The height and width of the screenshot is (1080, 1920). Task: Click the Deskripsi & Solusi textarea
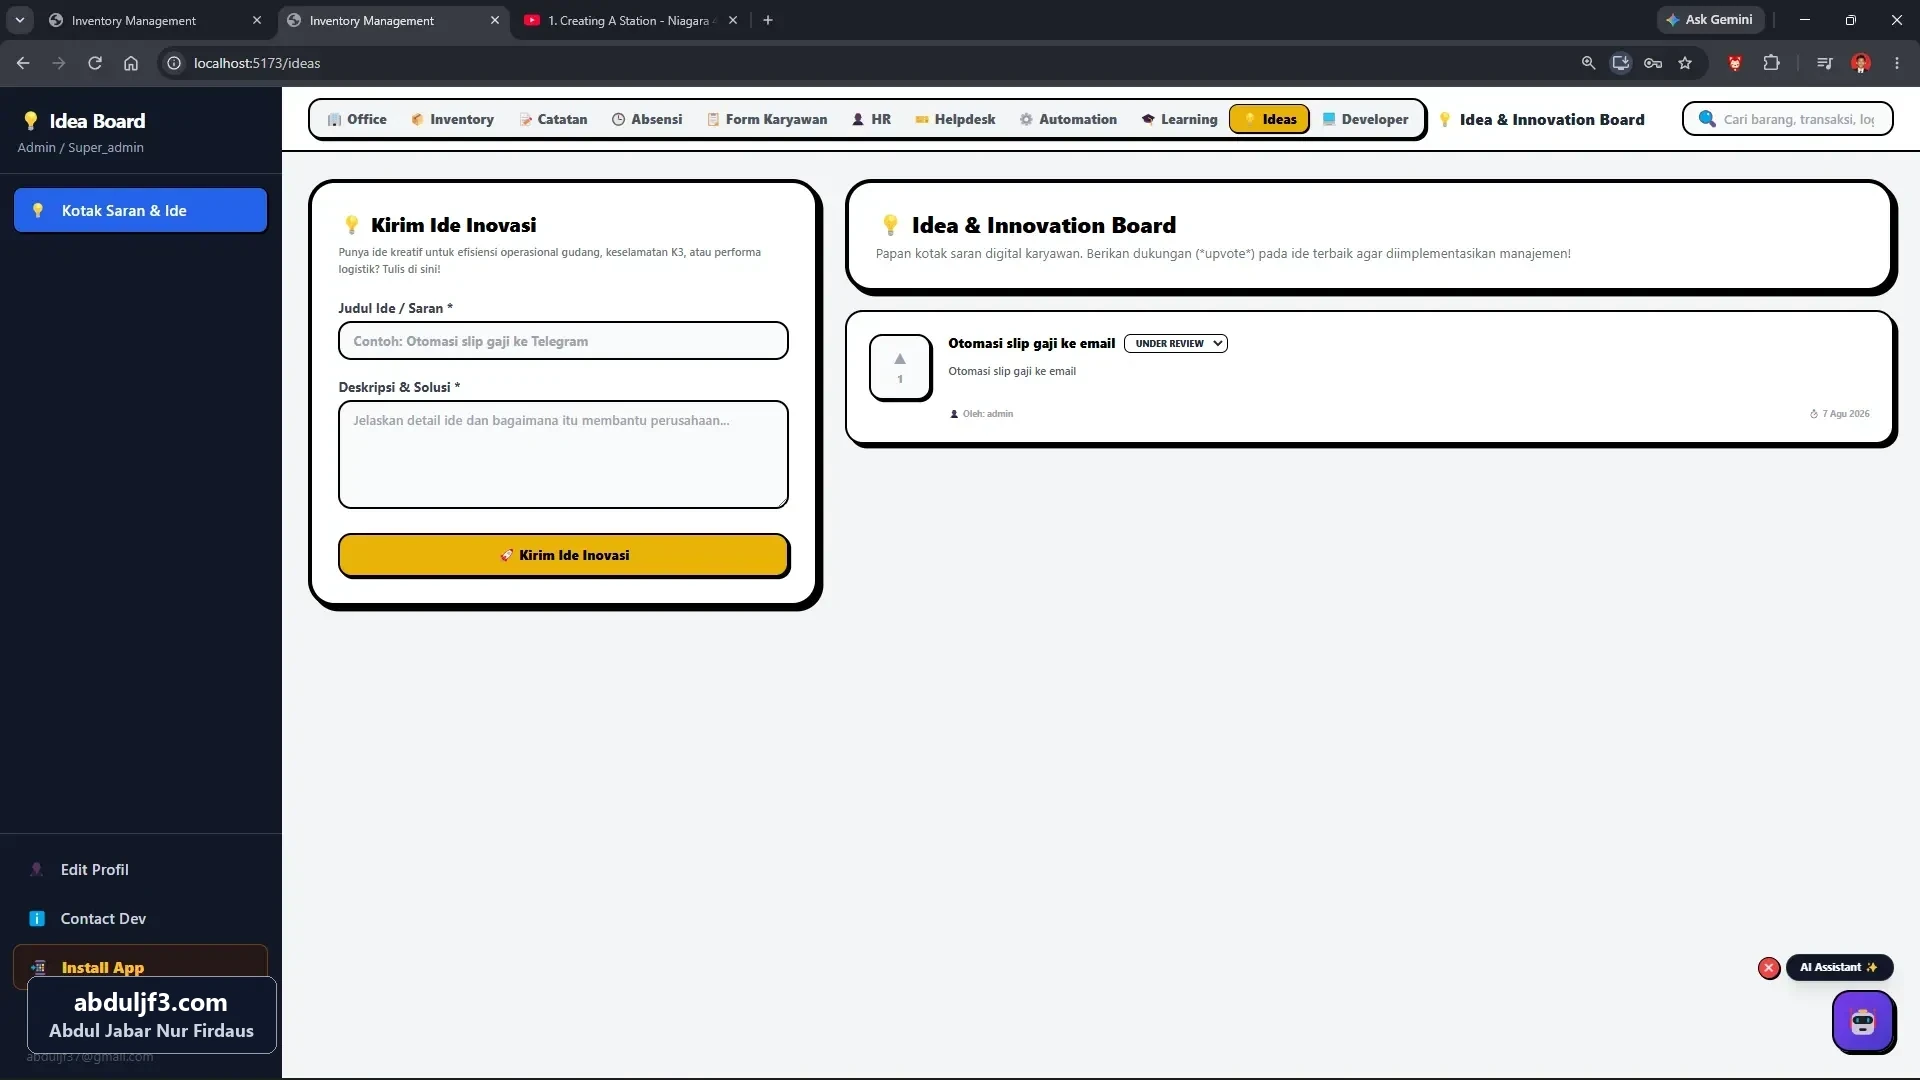pos(563,455)
